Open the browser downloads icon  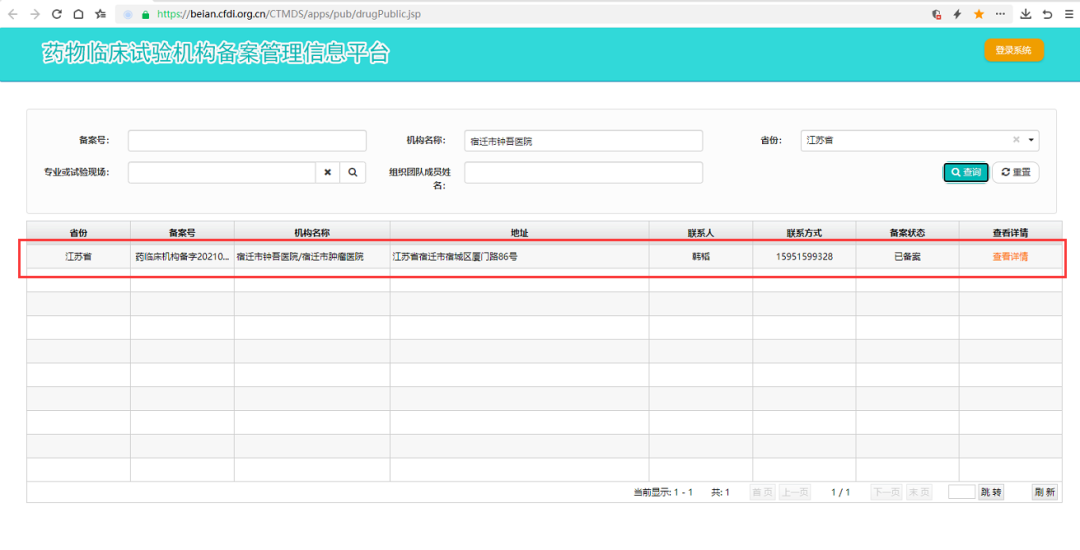click(x=1025, y=14)
